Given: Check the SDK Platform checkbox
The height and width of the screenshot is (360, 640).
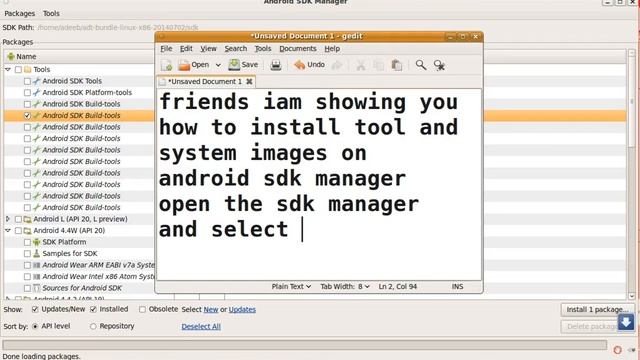Looking at the screenshot, I should (27, 242).
